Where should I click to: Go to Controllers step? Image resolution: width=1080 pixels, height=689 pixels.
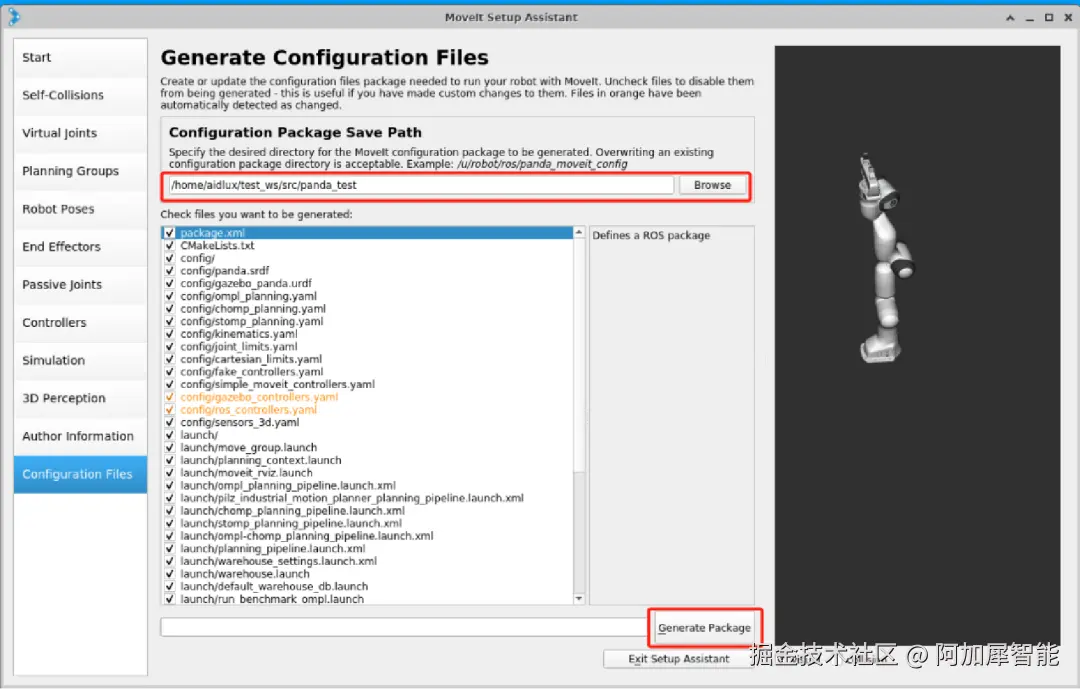point(81,322)
